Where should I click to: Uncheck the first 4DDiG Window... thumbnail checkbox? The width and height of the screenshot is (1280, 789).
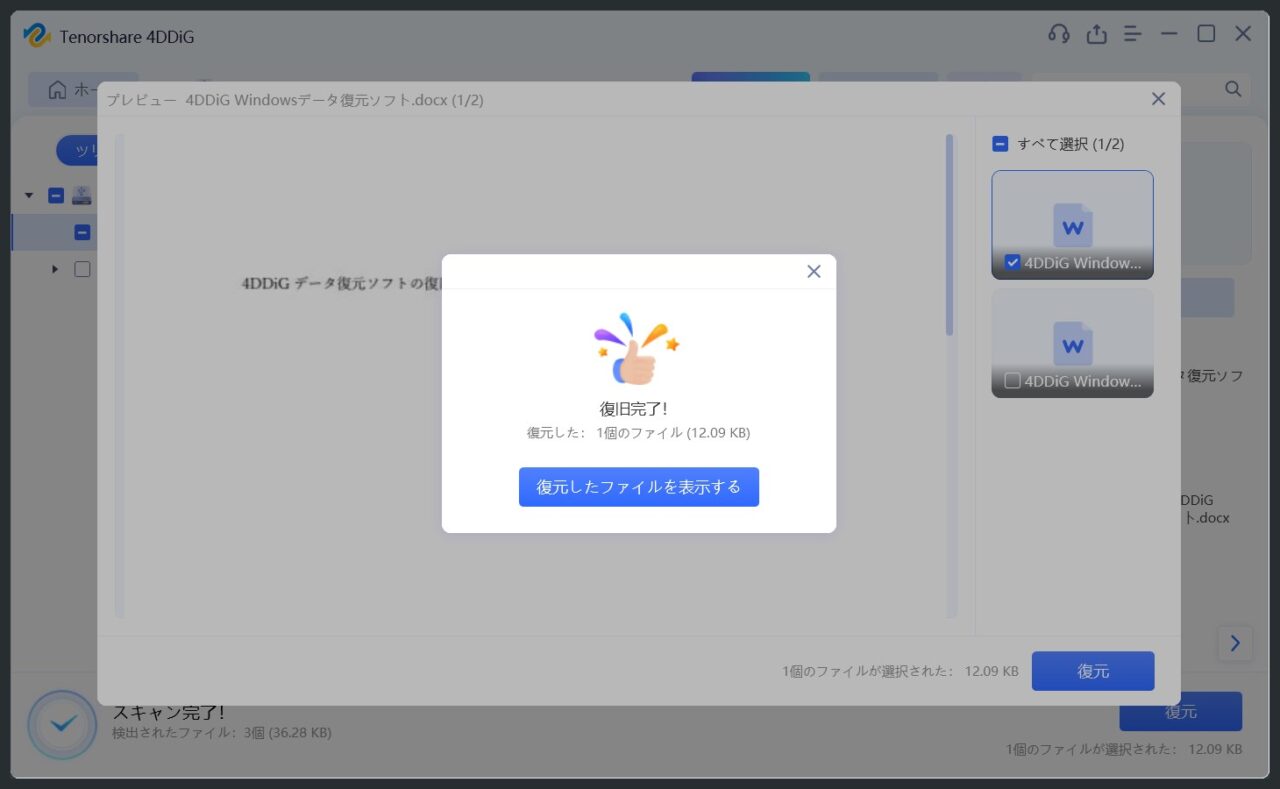pos(1012,263)
